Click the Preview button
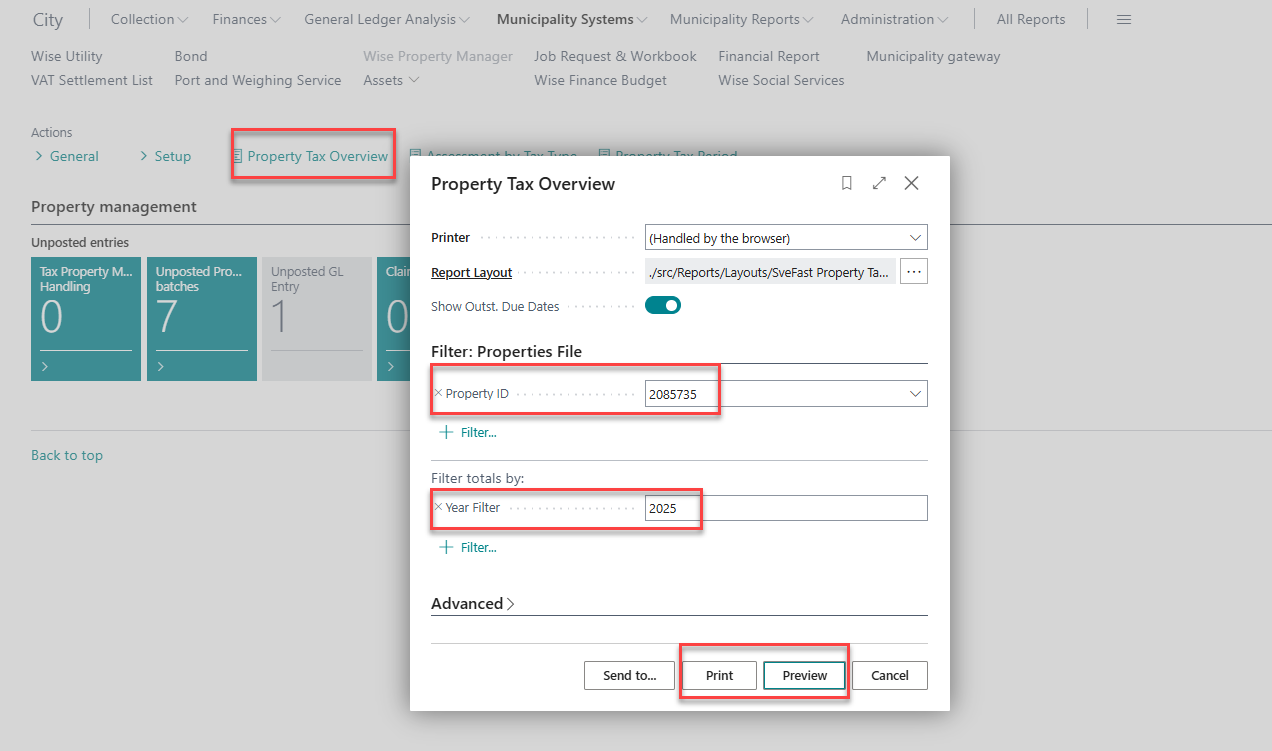This screenshot has height=751, width=1272. 805,675
